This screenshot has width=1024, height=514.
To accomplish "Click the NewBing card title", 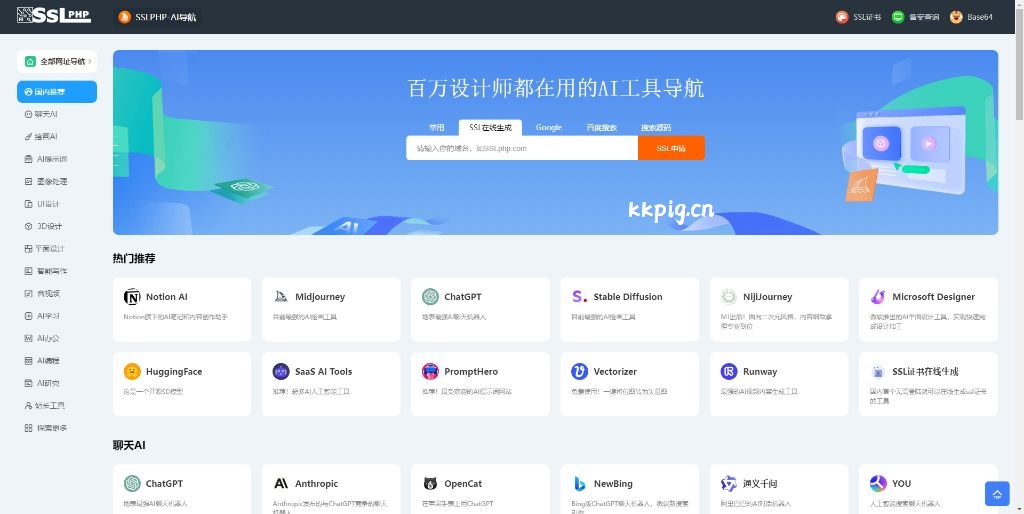I will 613,484.
